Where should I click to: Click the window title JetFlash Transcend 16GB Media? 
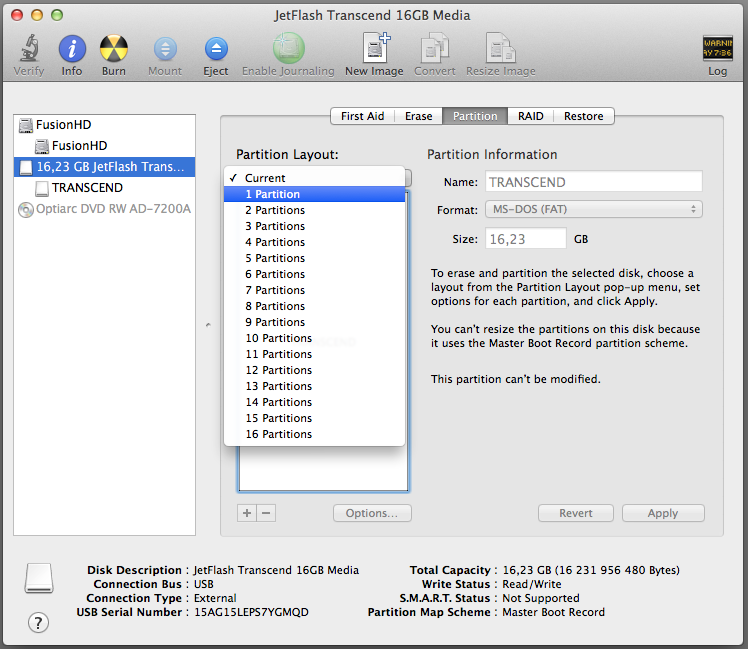372,15
